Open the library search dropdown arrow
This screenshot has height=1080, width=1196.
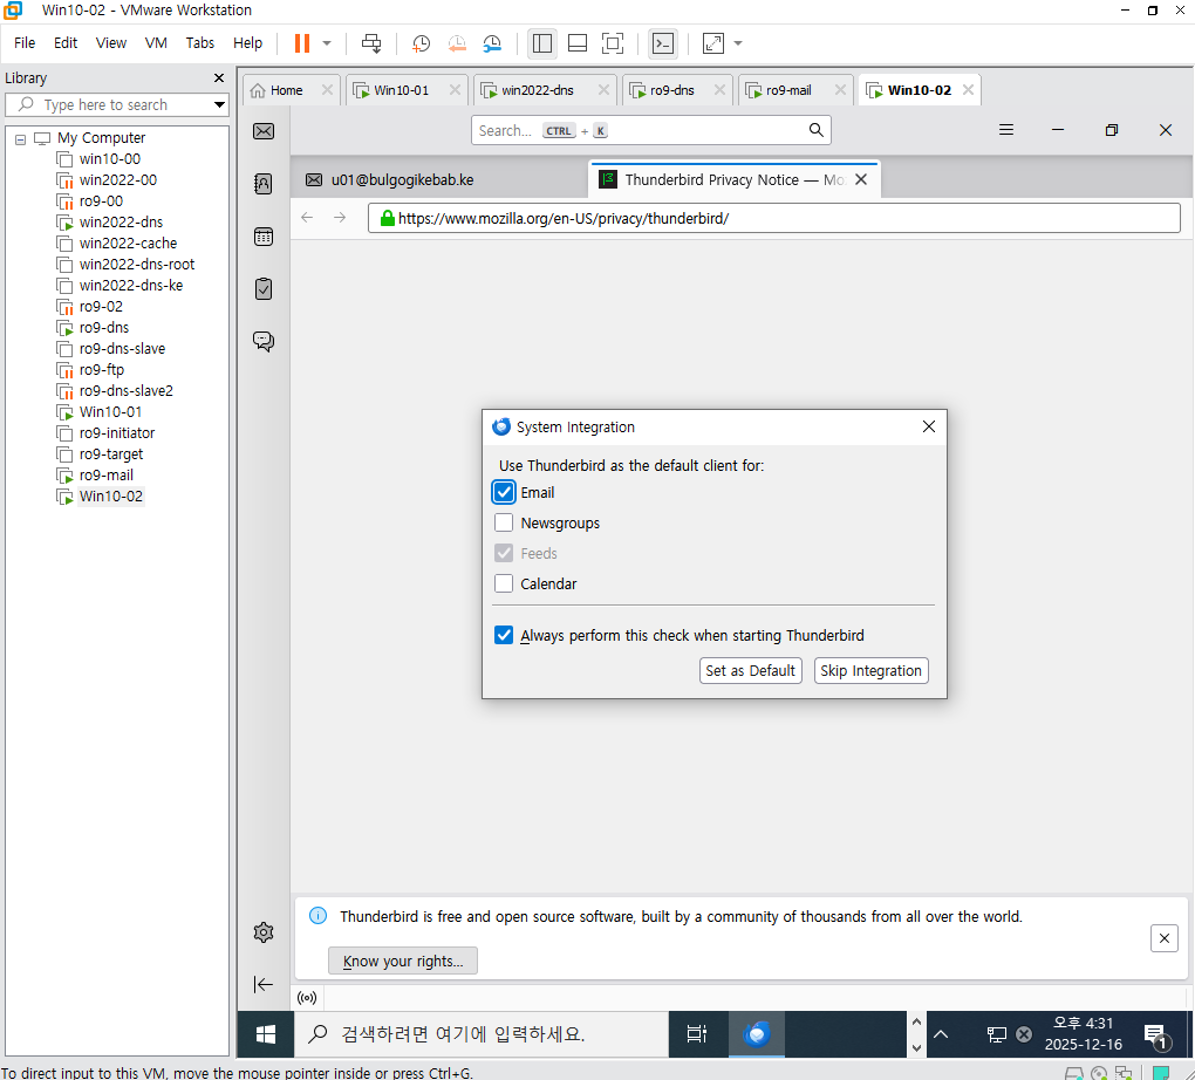(219, 104)
